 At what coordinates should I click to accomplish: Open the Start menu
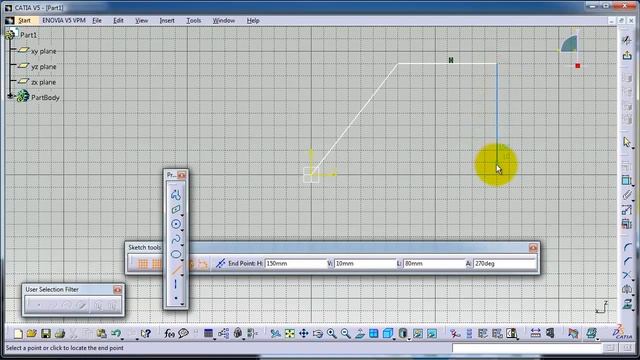click(24, 20)
